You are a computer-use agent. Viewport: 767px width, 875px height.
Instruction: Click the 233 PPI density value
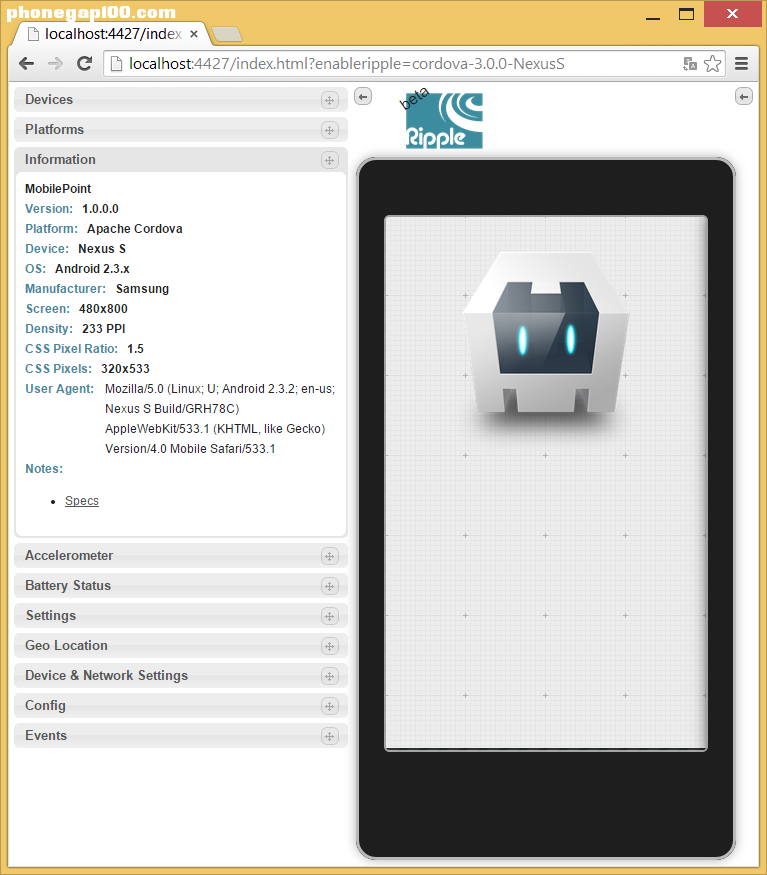[x=104, y=329]
